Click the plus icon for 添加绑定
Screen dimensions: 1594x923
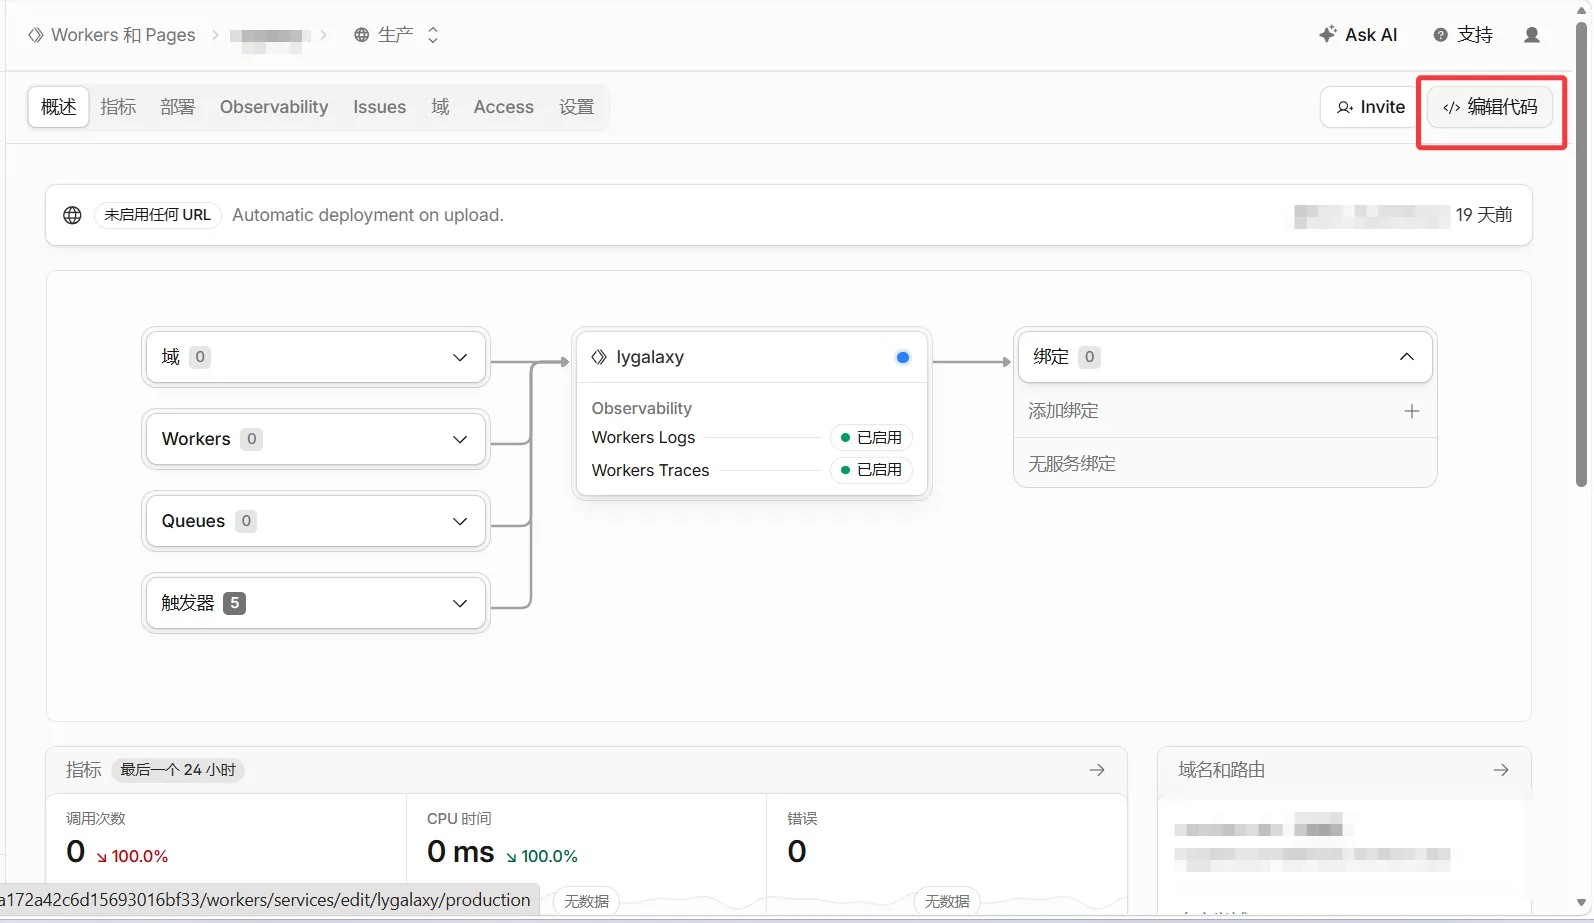pos(1412,411)
